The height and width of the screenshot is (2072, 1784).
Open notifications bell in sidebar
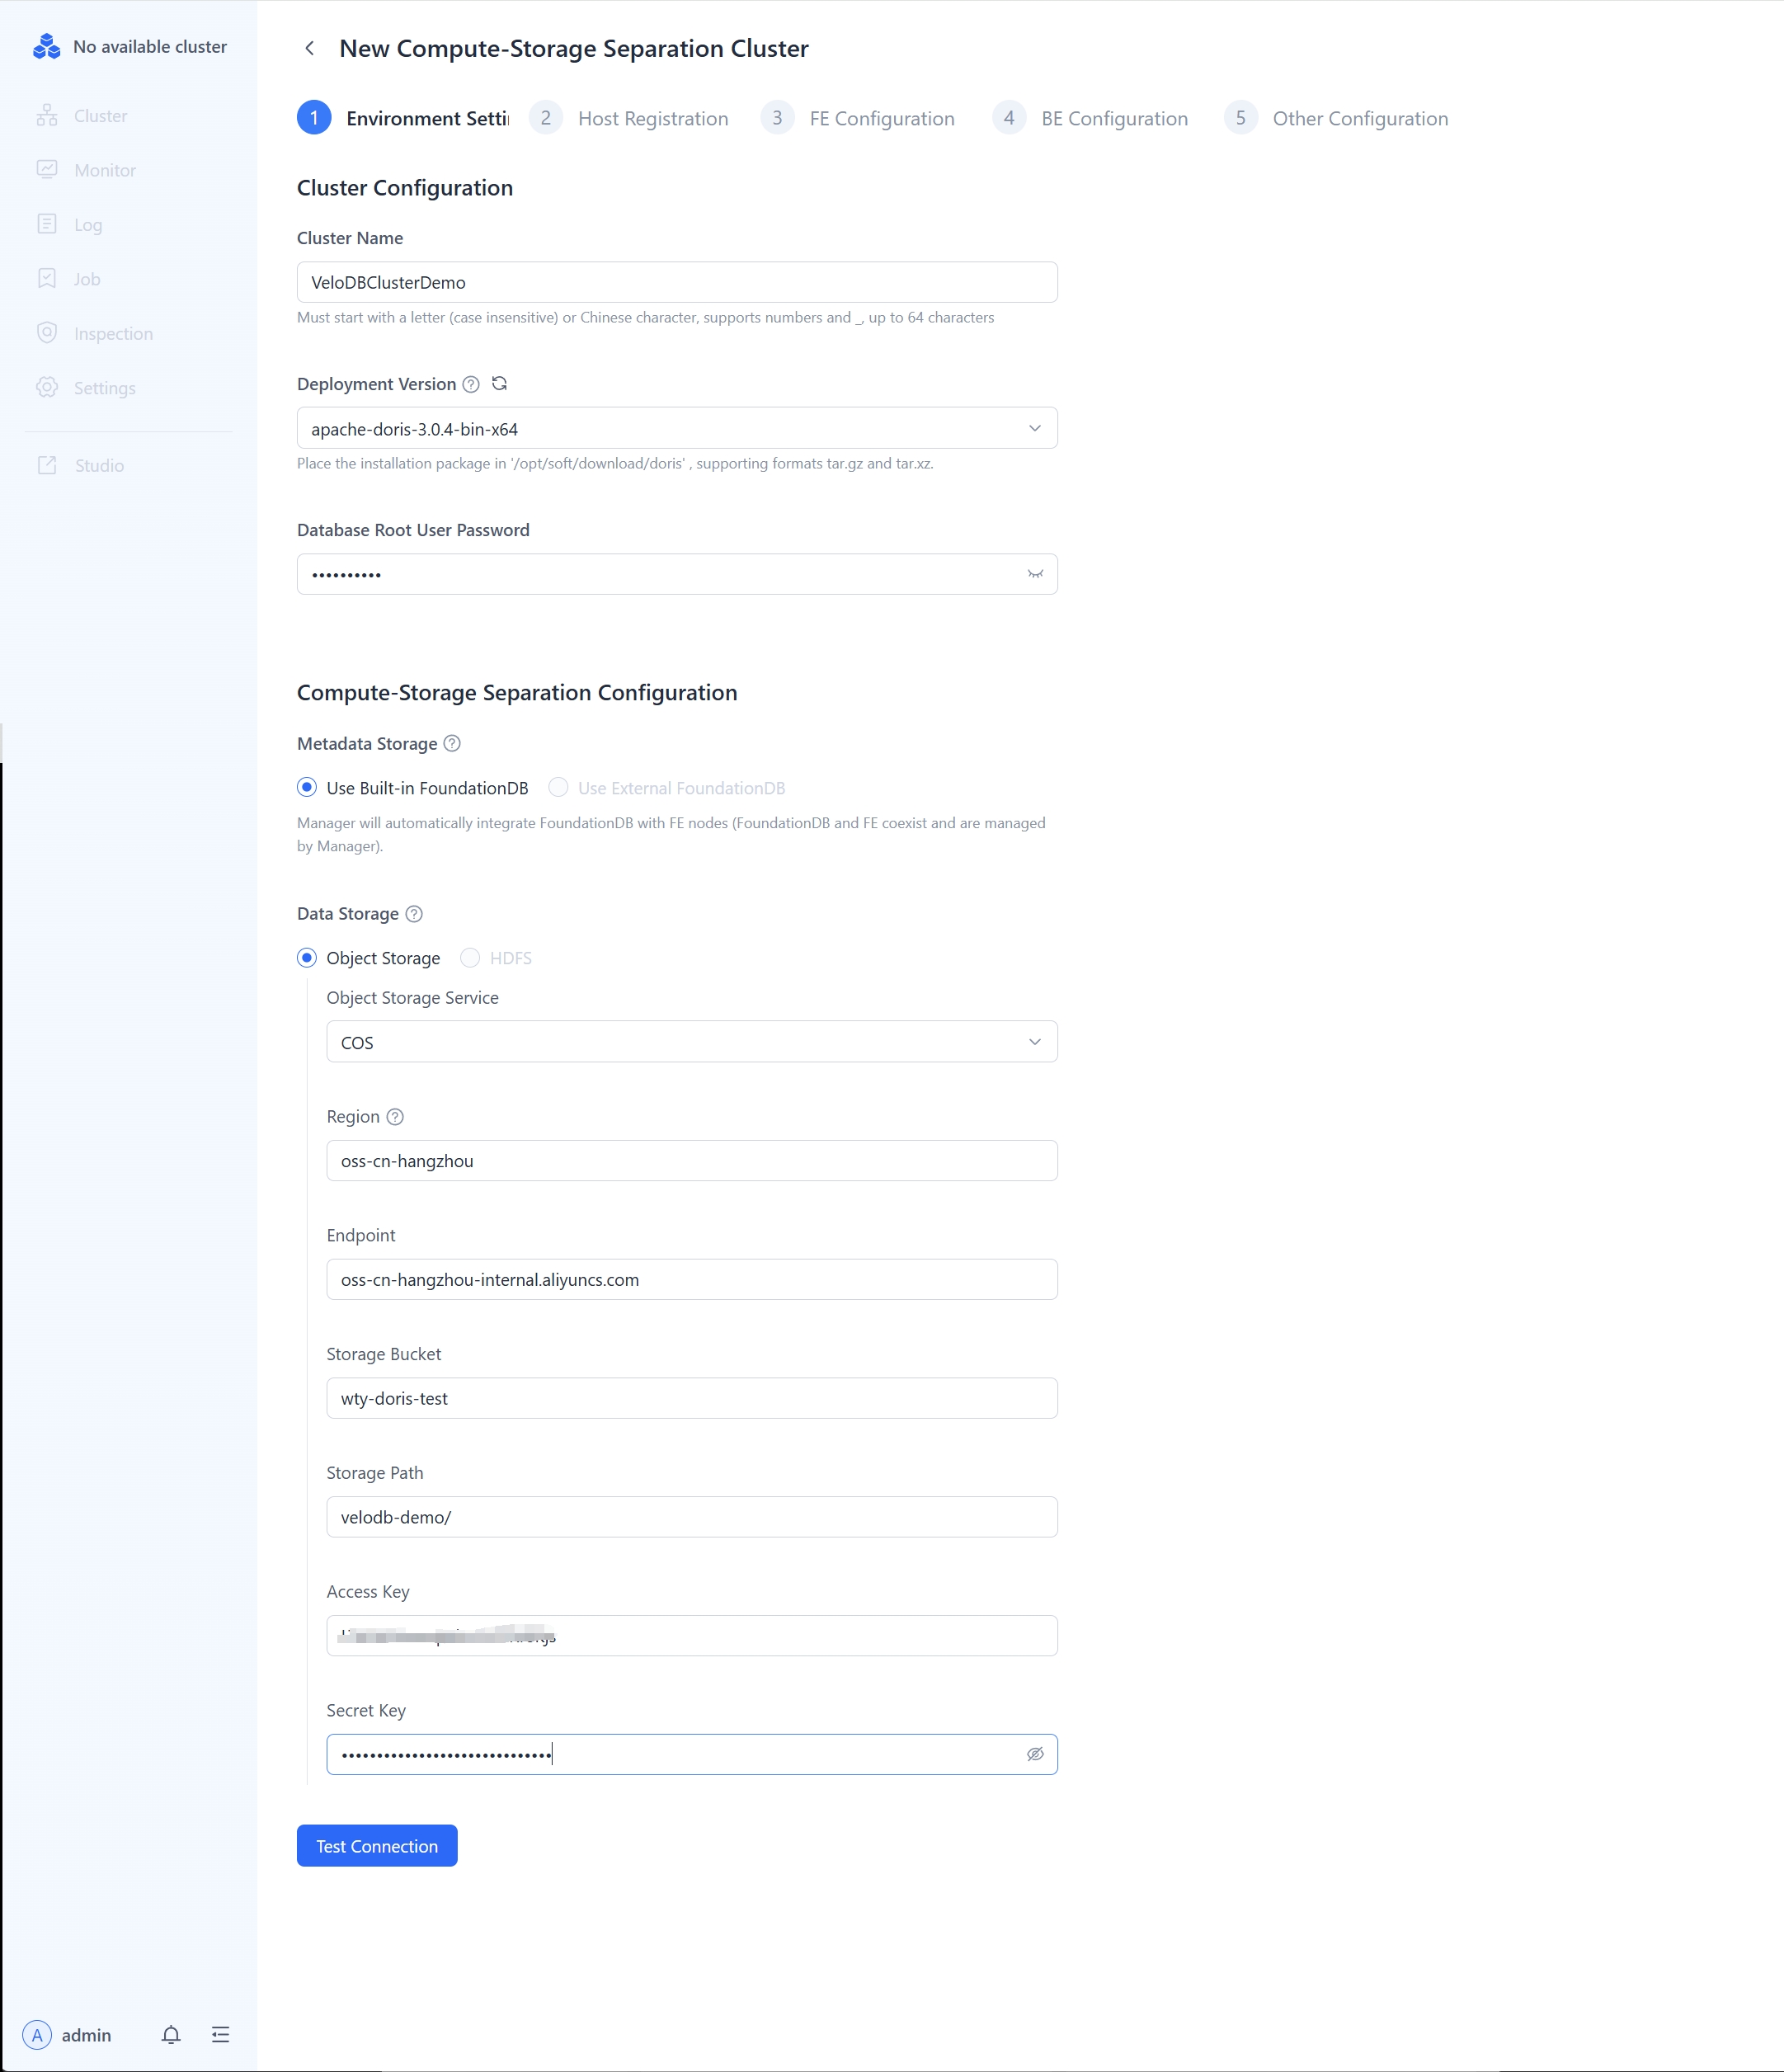tap(171, 2035)
